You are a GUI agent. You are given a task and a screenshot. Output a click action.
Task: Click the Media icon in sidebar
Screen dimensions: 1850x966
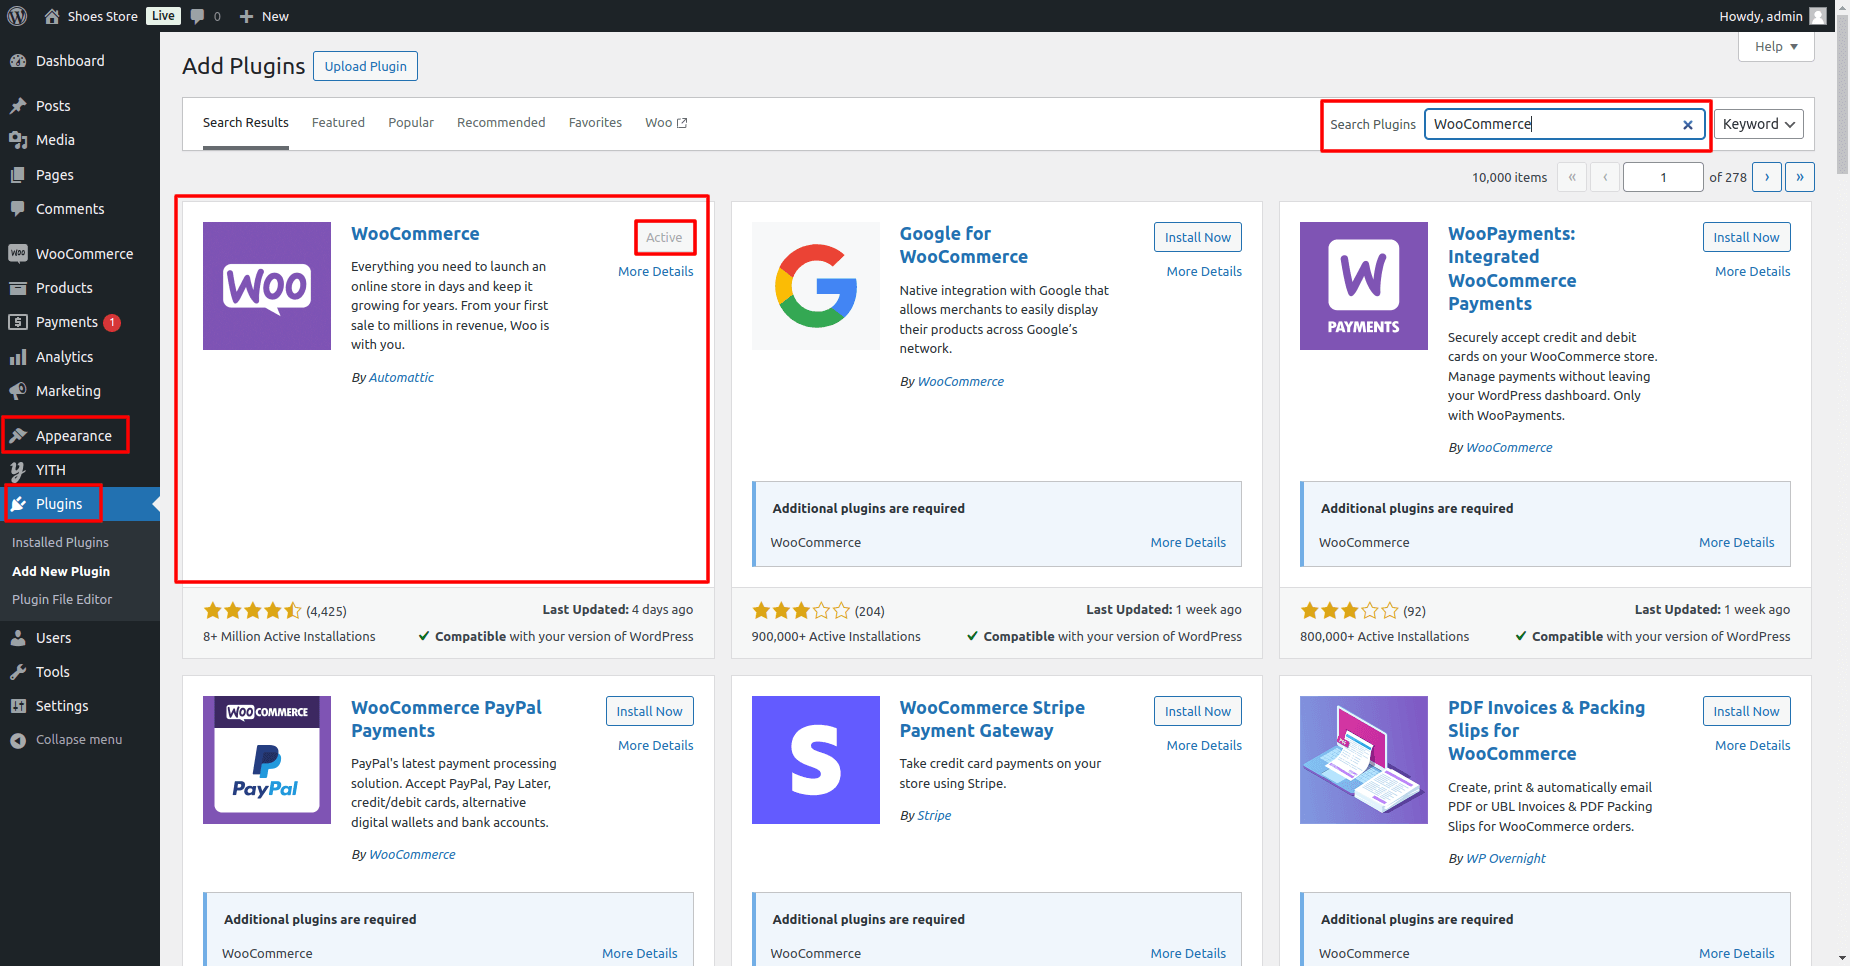18,140
